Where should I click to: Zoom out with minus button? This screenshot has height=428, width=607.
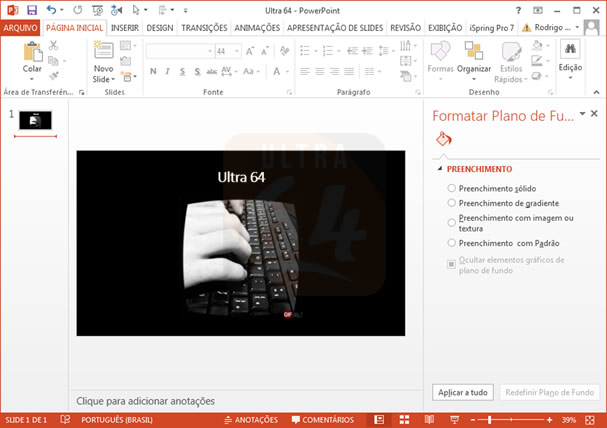[473, 420]
